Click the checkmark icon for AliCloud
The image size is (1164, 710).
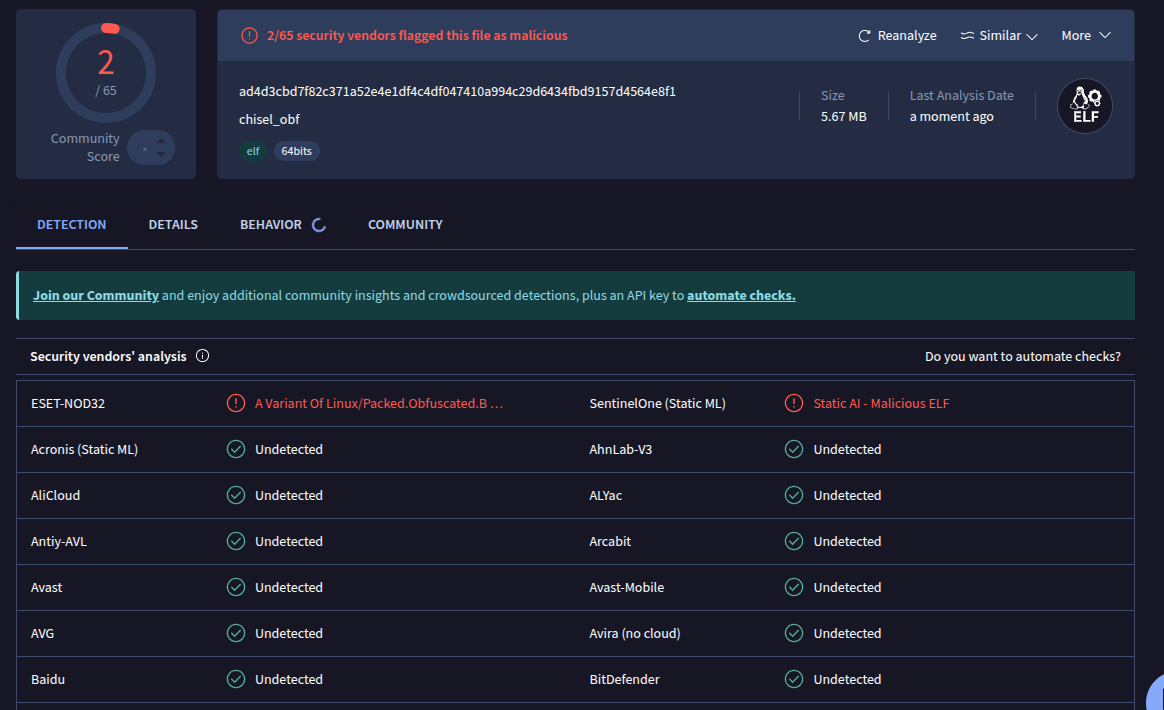coord(235,495)
